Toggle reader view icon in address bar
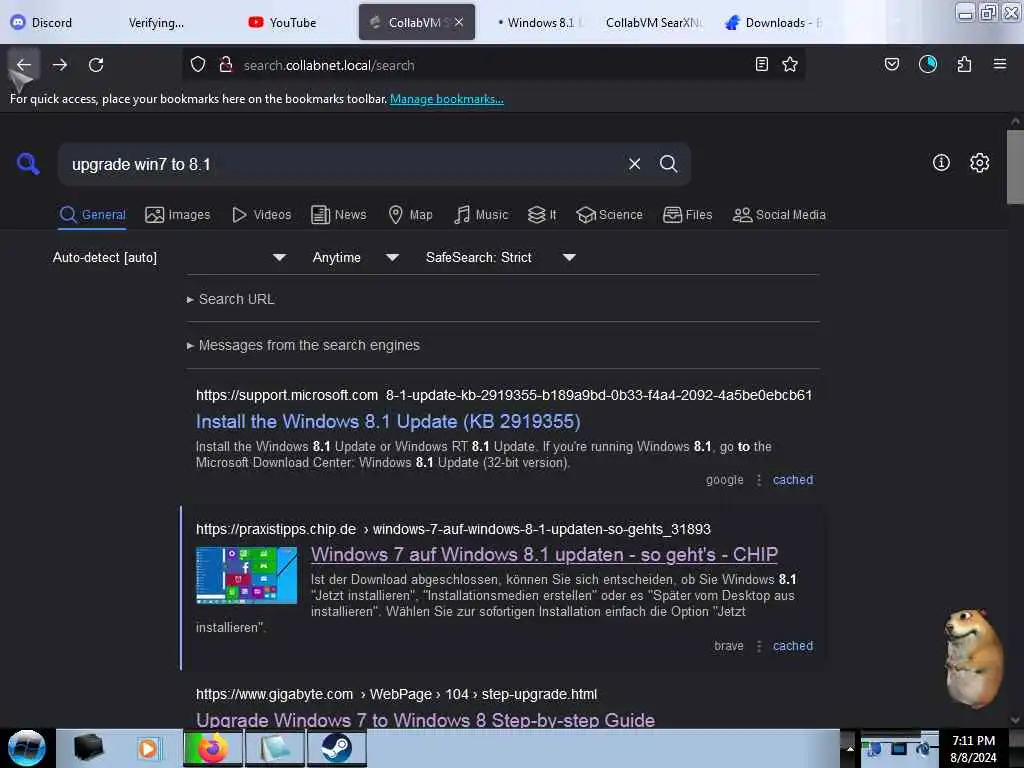The height and width of the screenshot is (768, 1024). click(x=761, y=64)
